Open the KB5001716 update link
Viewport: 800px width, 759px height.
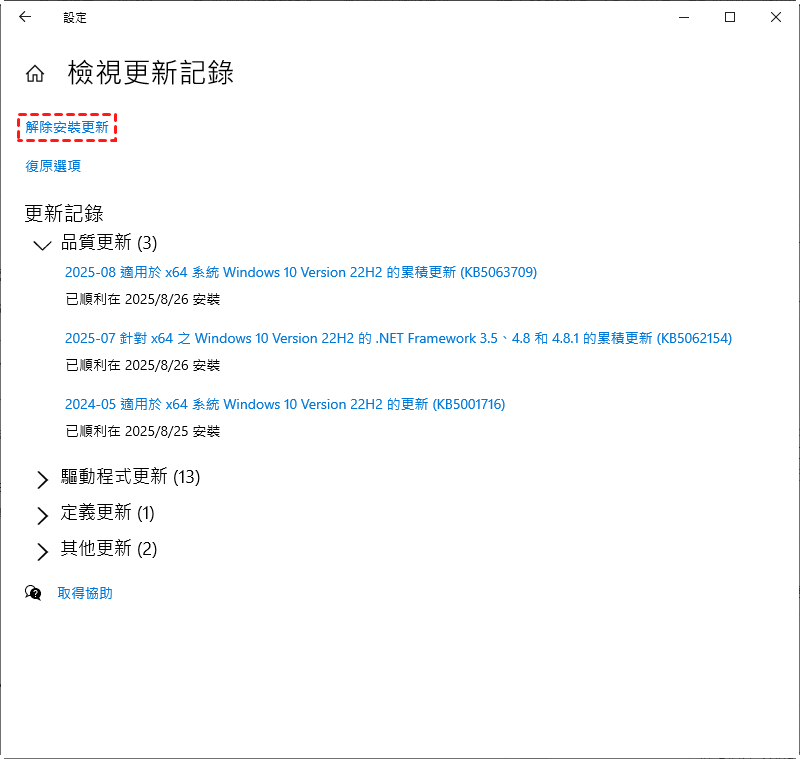[x=285, y=404]
